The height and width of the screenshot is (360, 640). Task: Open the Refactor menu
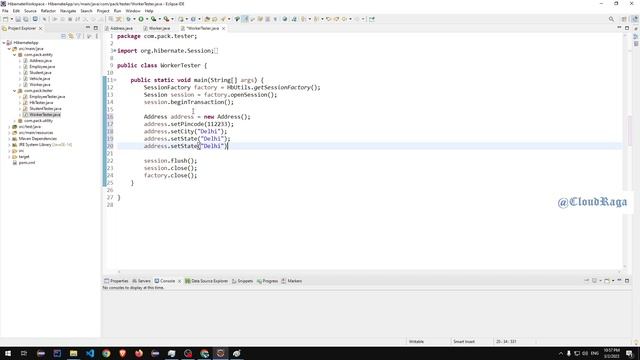[x=48, y=11]
